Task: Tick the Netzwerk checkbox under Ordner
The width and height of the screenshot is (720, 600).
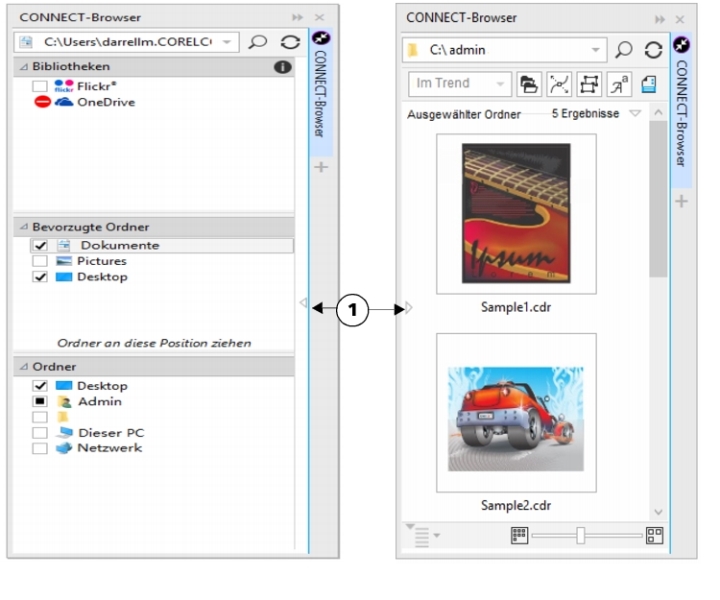Action: click(x=41, y=448)
